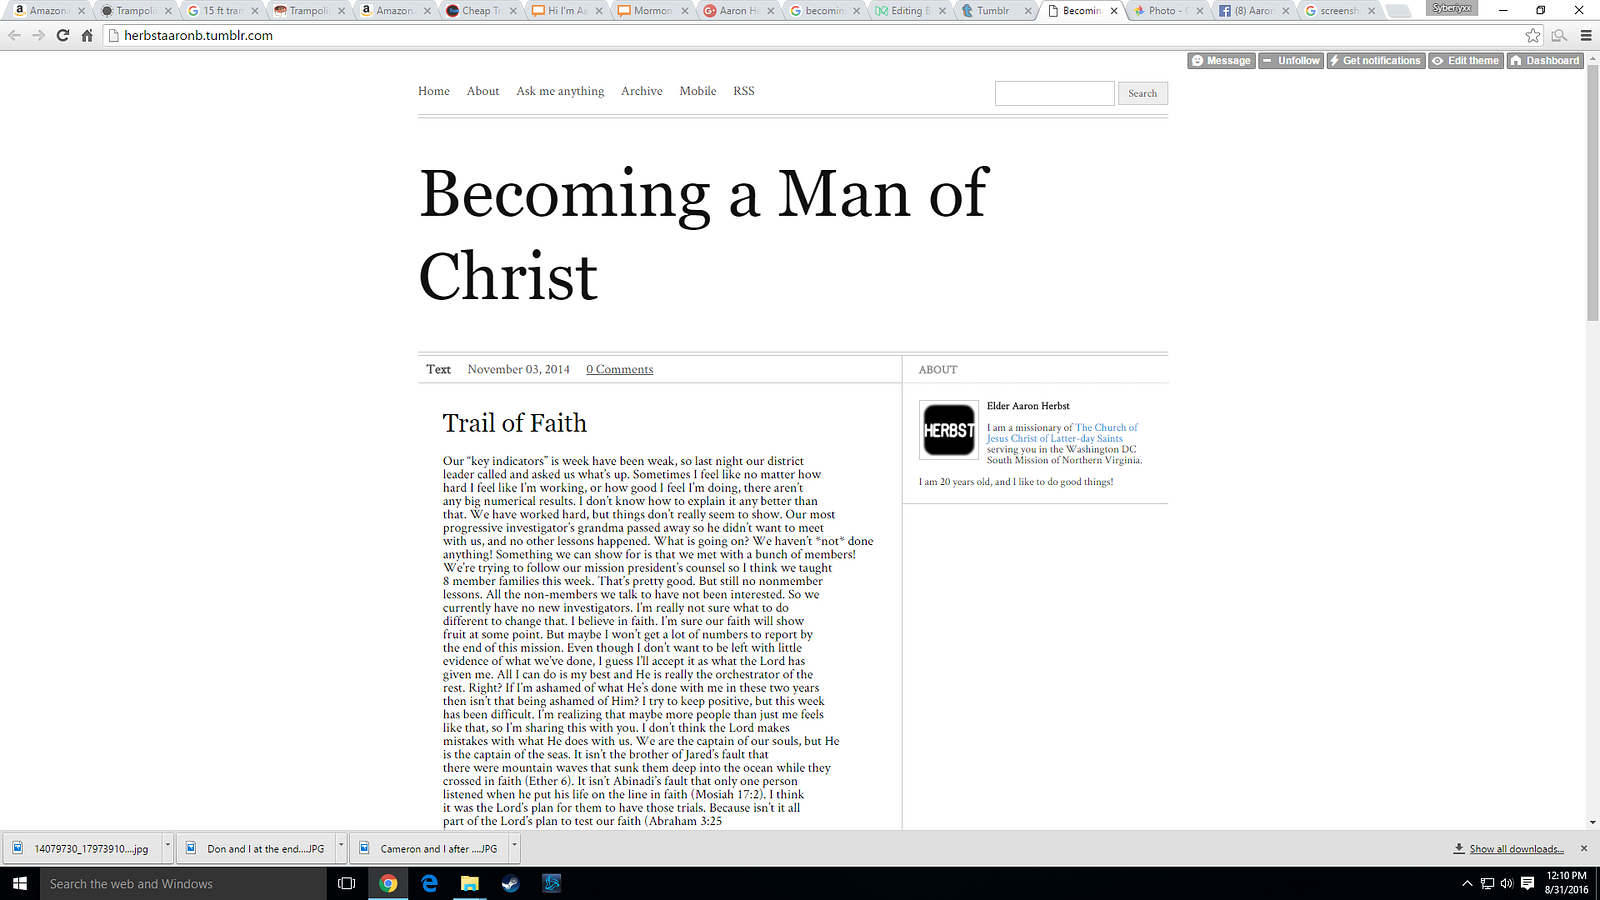1600x900 pixels.
Task: Open the Windows Start menu
Action: click(x=20, y=883)
